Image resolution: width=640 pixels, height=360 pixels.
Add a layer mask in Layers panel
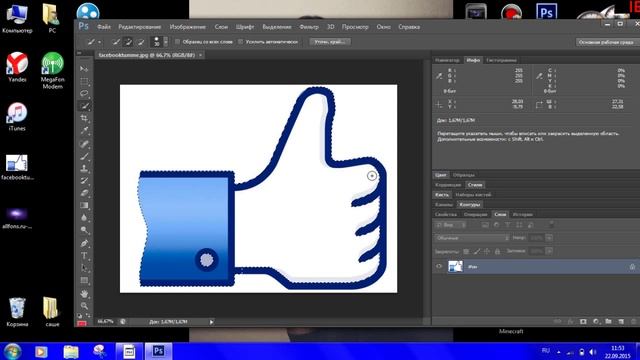583,322
